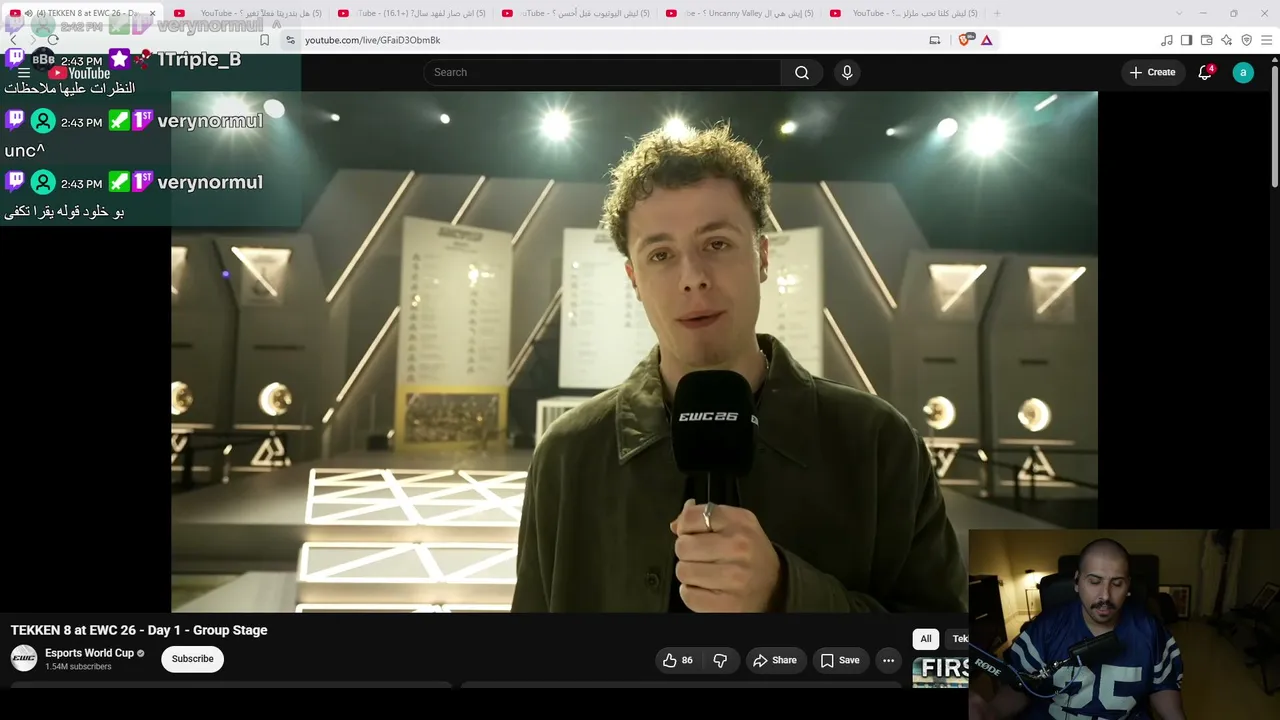The image size is (1280, 720).
Task: Click the page vertical scrollbar
Action: click(1274, 126)
